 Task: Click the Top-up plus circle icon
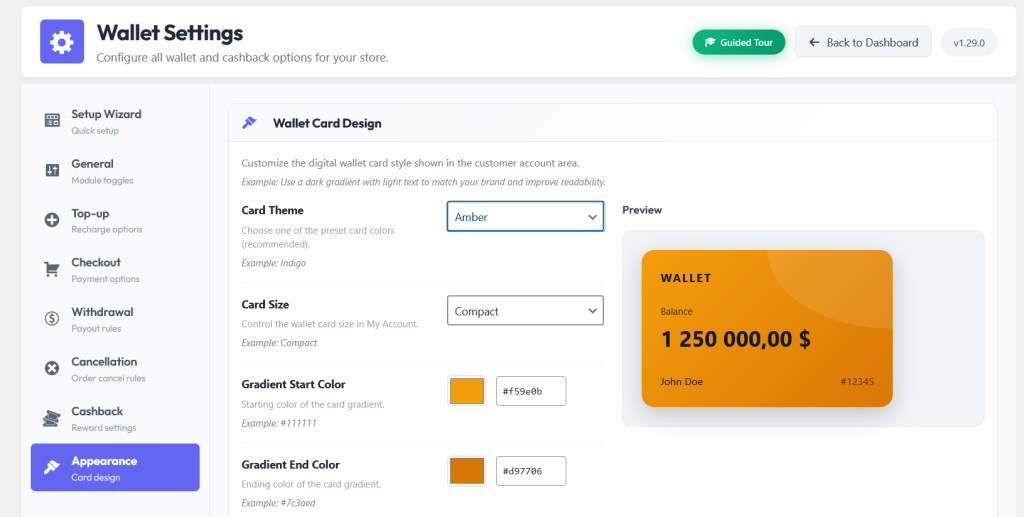click(52, 220)
